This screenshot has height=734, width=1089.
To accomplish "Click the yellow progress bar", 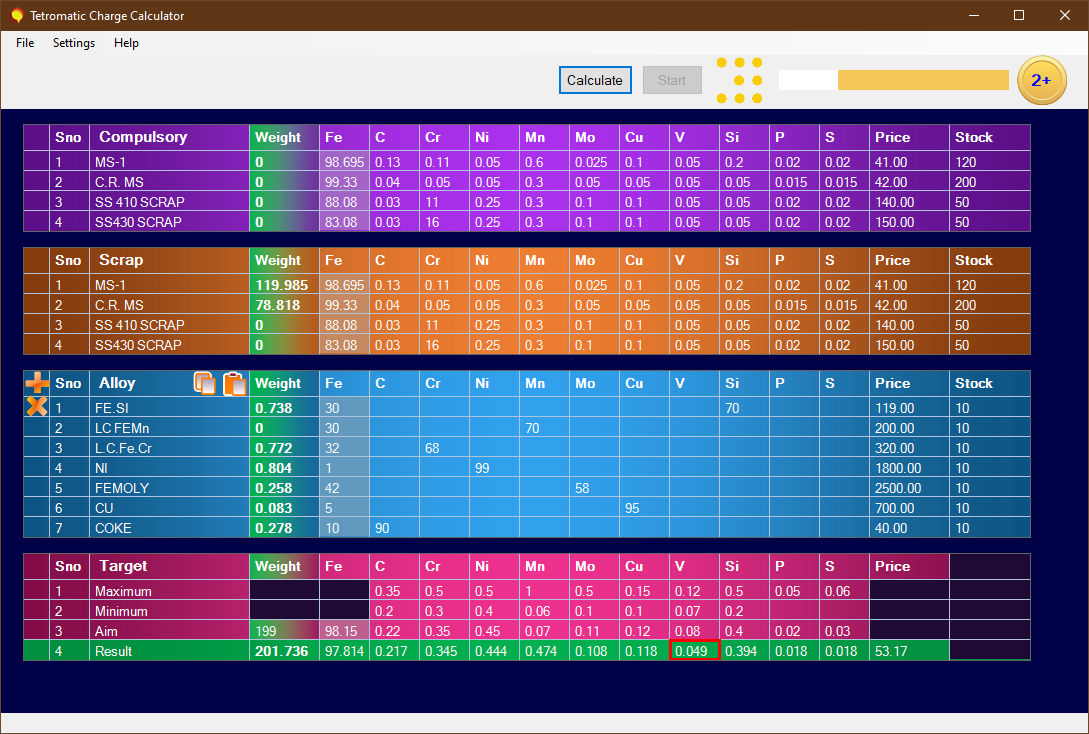I will point(920,79).
